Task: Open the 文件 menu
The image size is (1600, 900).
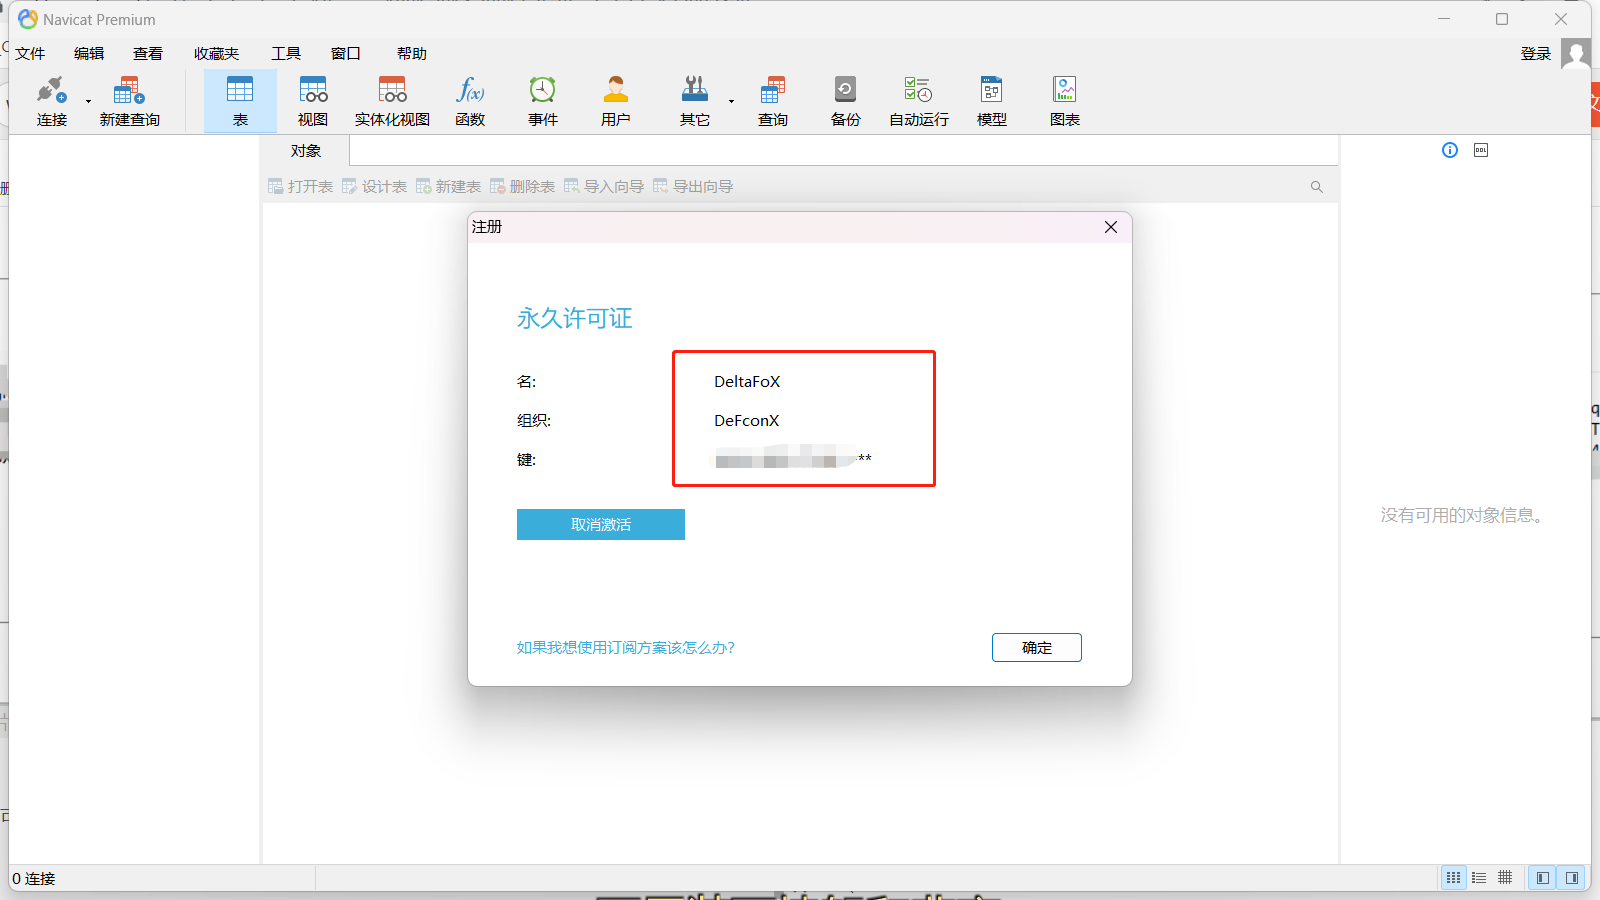Action: pyautogui.click(x=30, y=54)
